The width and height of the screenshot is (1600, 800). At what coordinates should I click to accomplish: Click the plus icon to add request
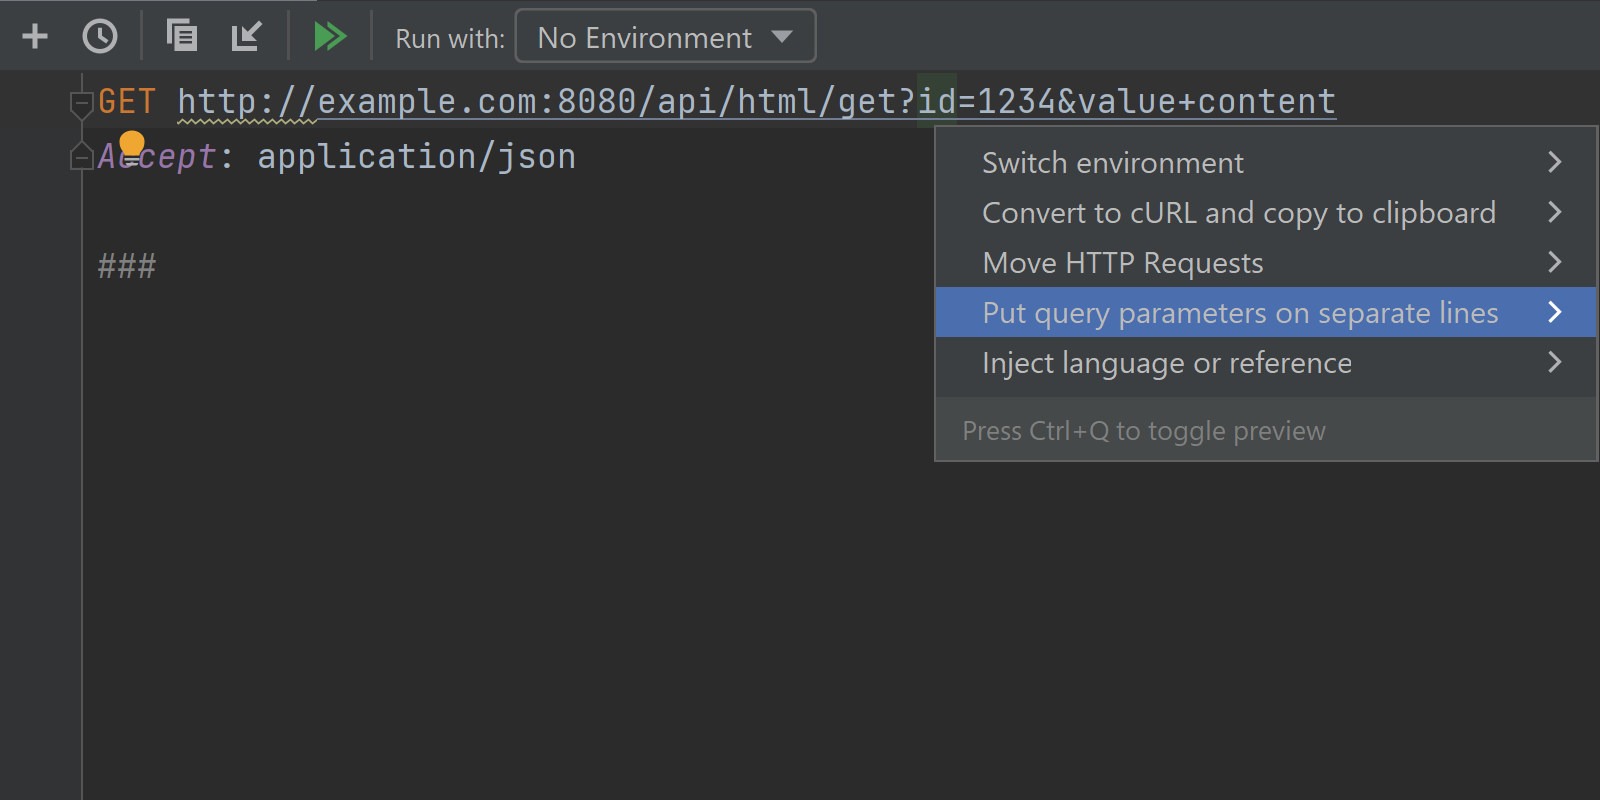pyautogui.click(x=35, y=37)
